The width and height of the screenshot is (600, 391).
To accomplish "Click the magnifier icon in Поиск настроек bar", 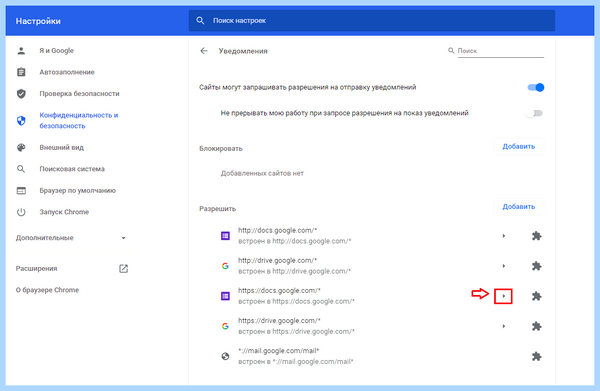I will click(x=200, y=20).
